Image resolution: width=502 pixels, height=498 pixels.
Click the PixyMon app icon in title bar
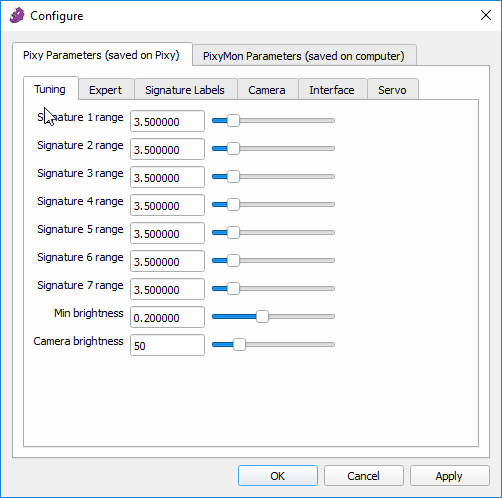pyautogui.click(x=17, y=16)
